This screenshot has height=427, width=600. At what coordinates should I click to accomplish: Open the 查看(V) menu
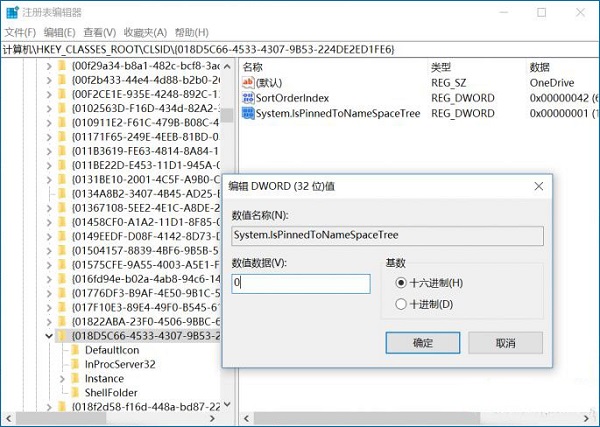(x=99, y=33)
